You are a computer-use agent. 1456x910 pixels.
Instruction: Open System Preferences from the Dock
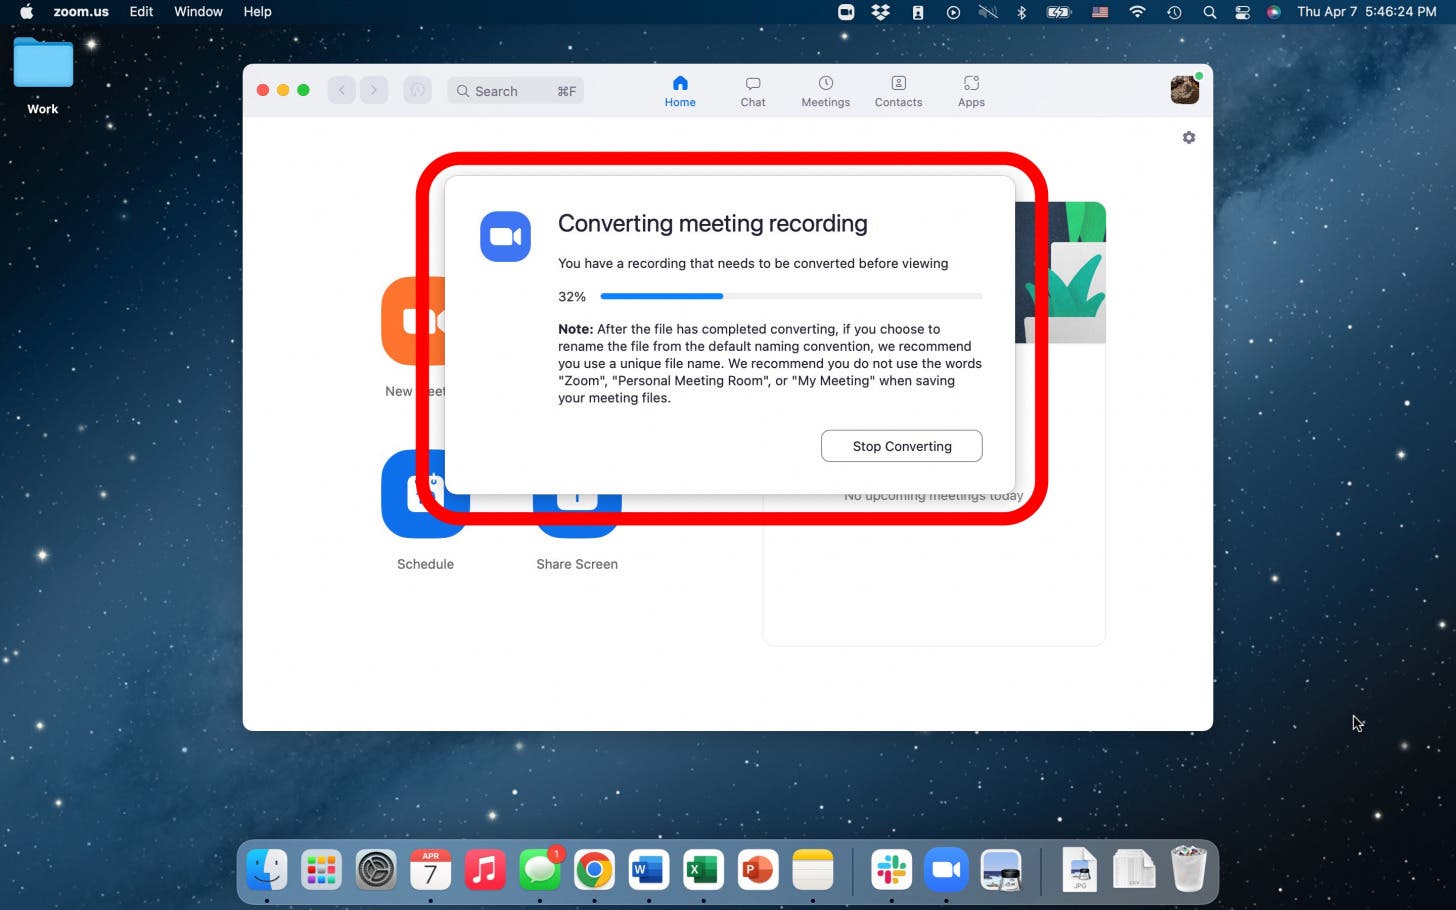[376, 870]
